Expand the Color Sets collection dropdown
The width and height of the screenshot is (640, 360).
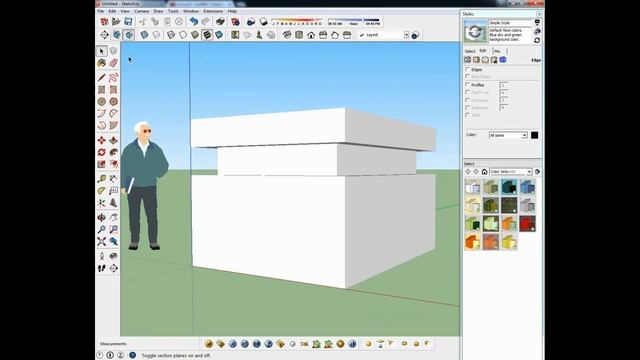tap(529, 172)
